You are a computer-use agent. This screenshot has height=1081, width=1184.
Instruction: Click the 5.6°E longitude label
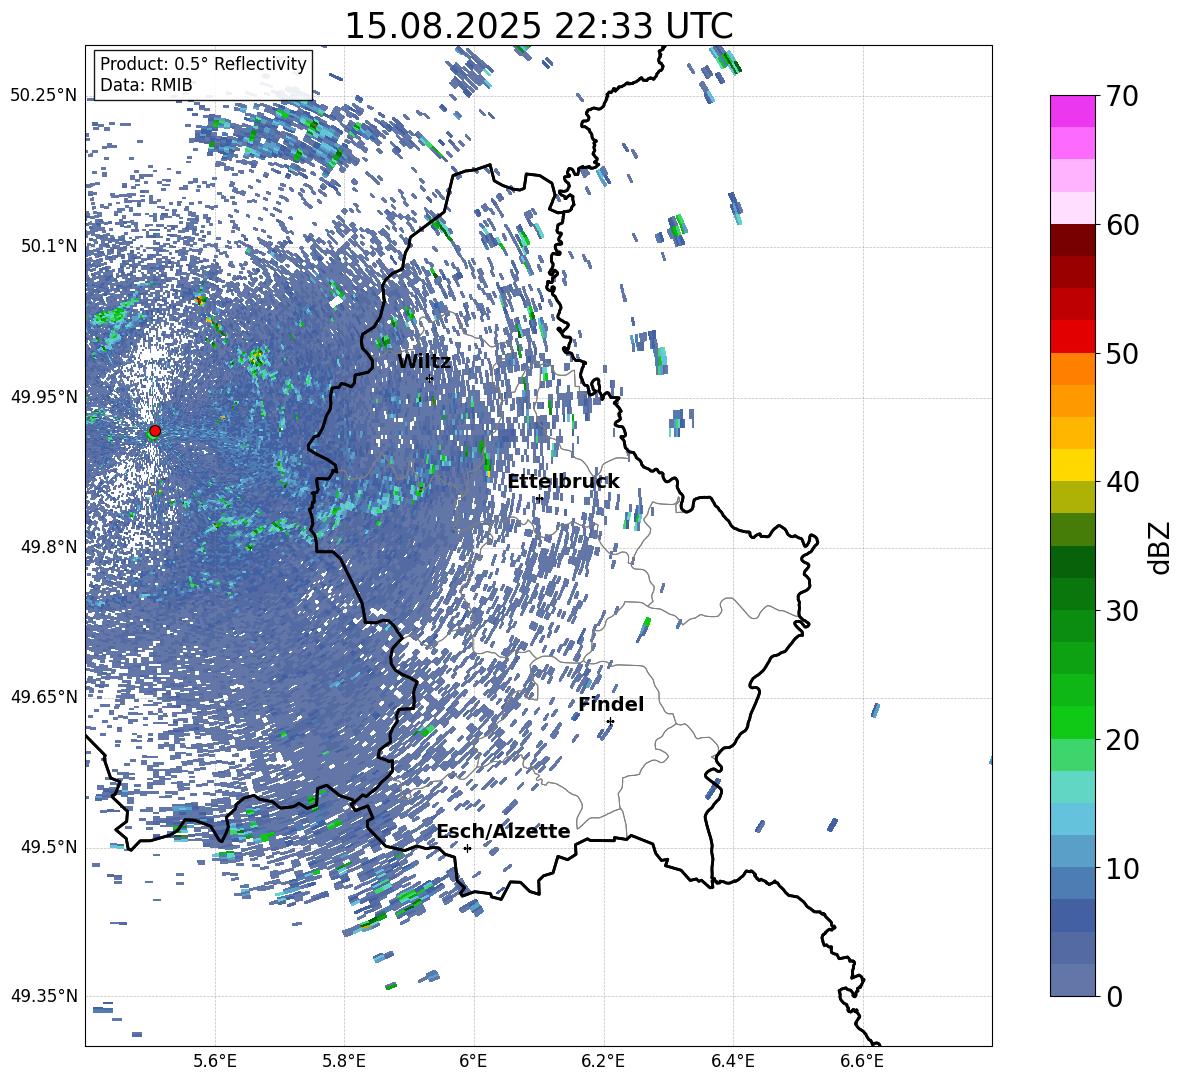coord(215,1061)
